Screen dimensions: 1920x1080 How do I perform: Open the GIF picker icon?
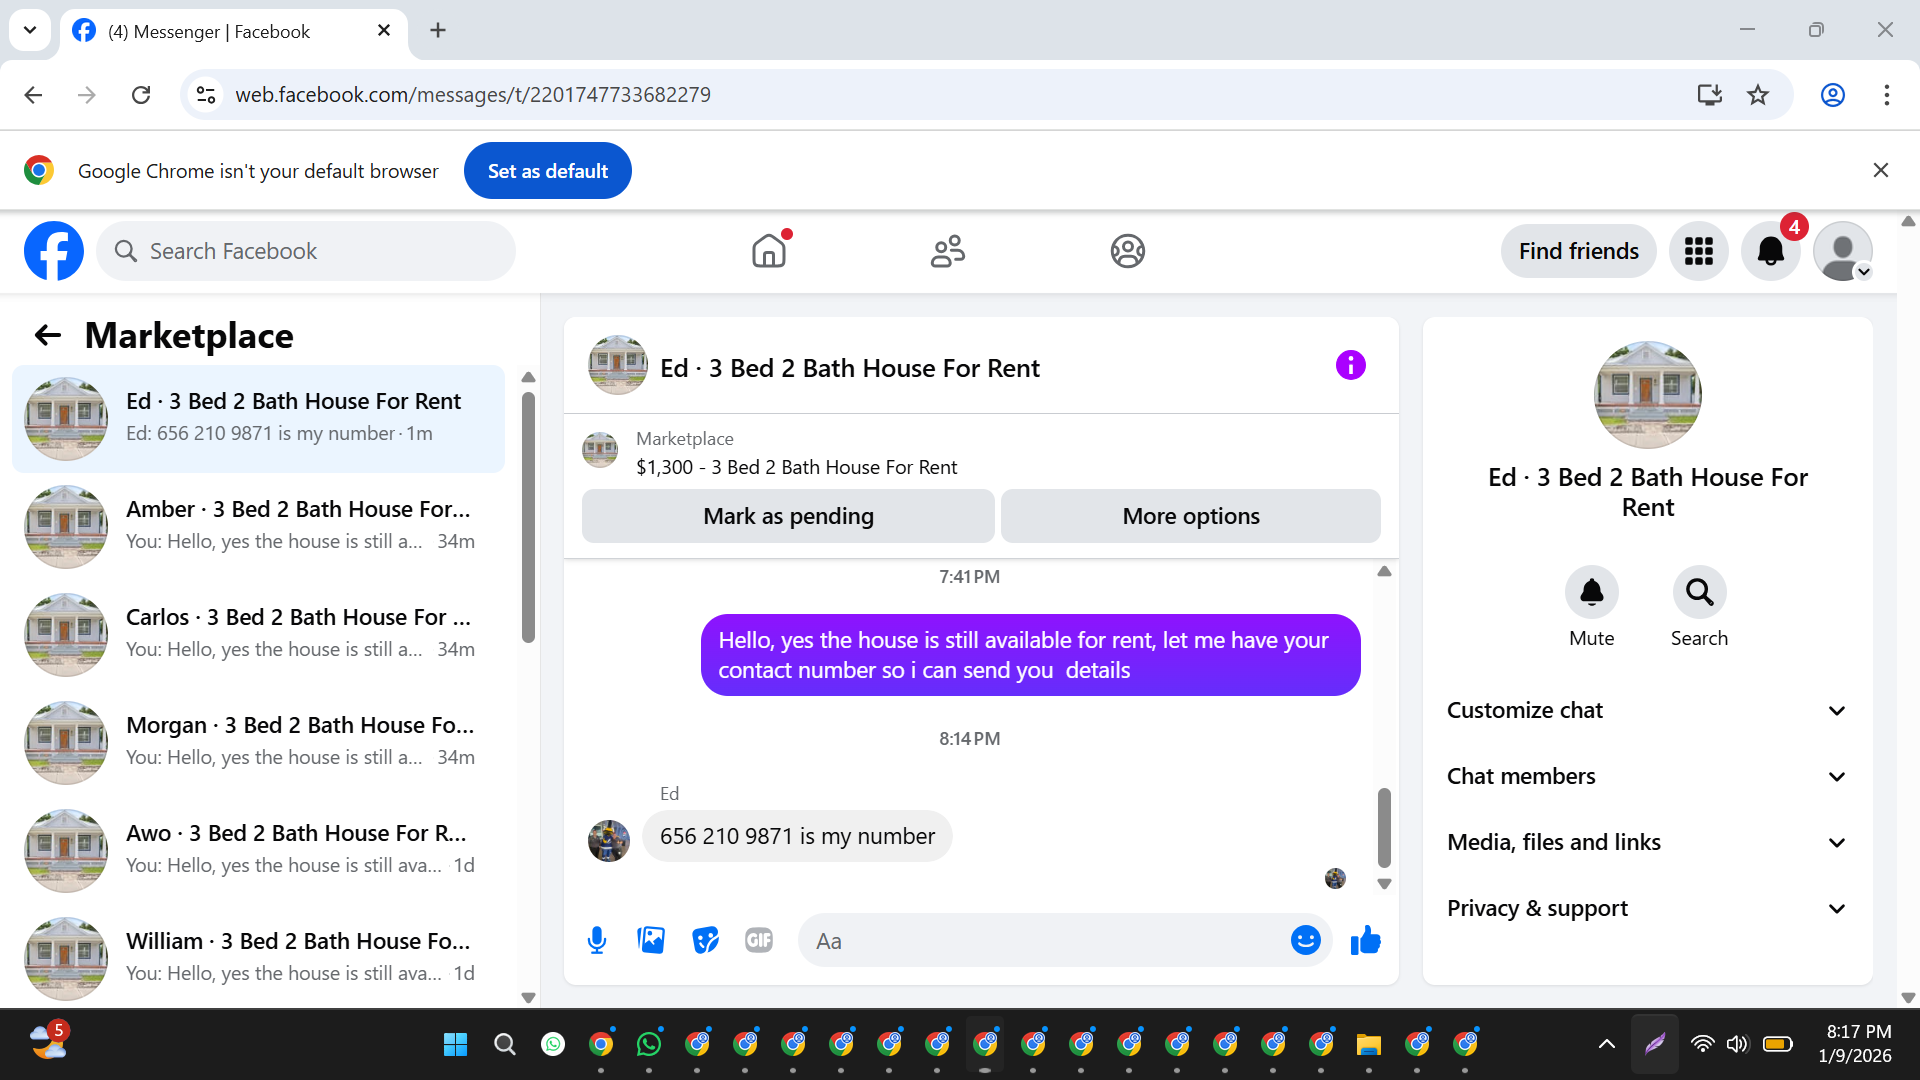point(759,940)
